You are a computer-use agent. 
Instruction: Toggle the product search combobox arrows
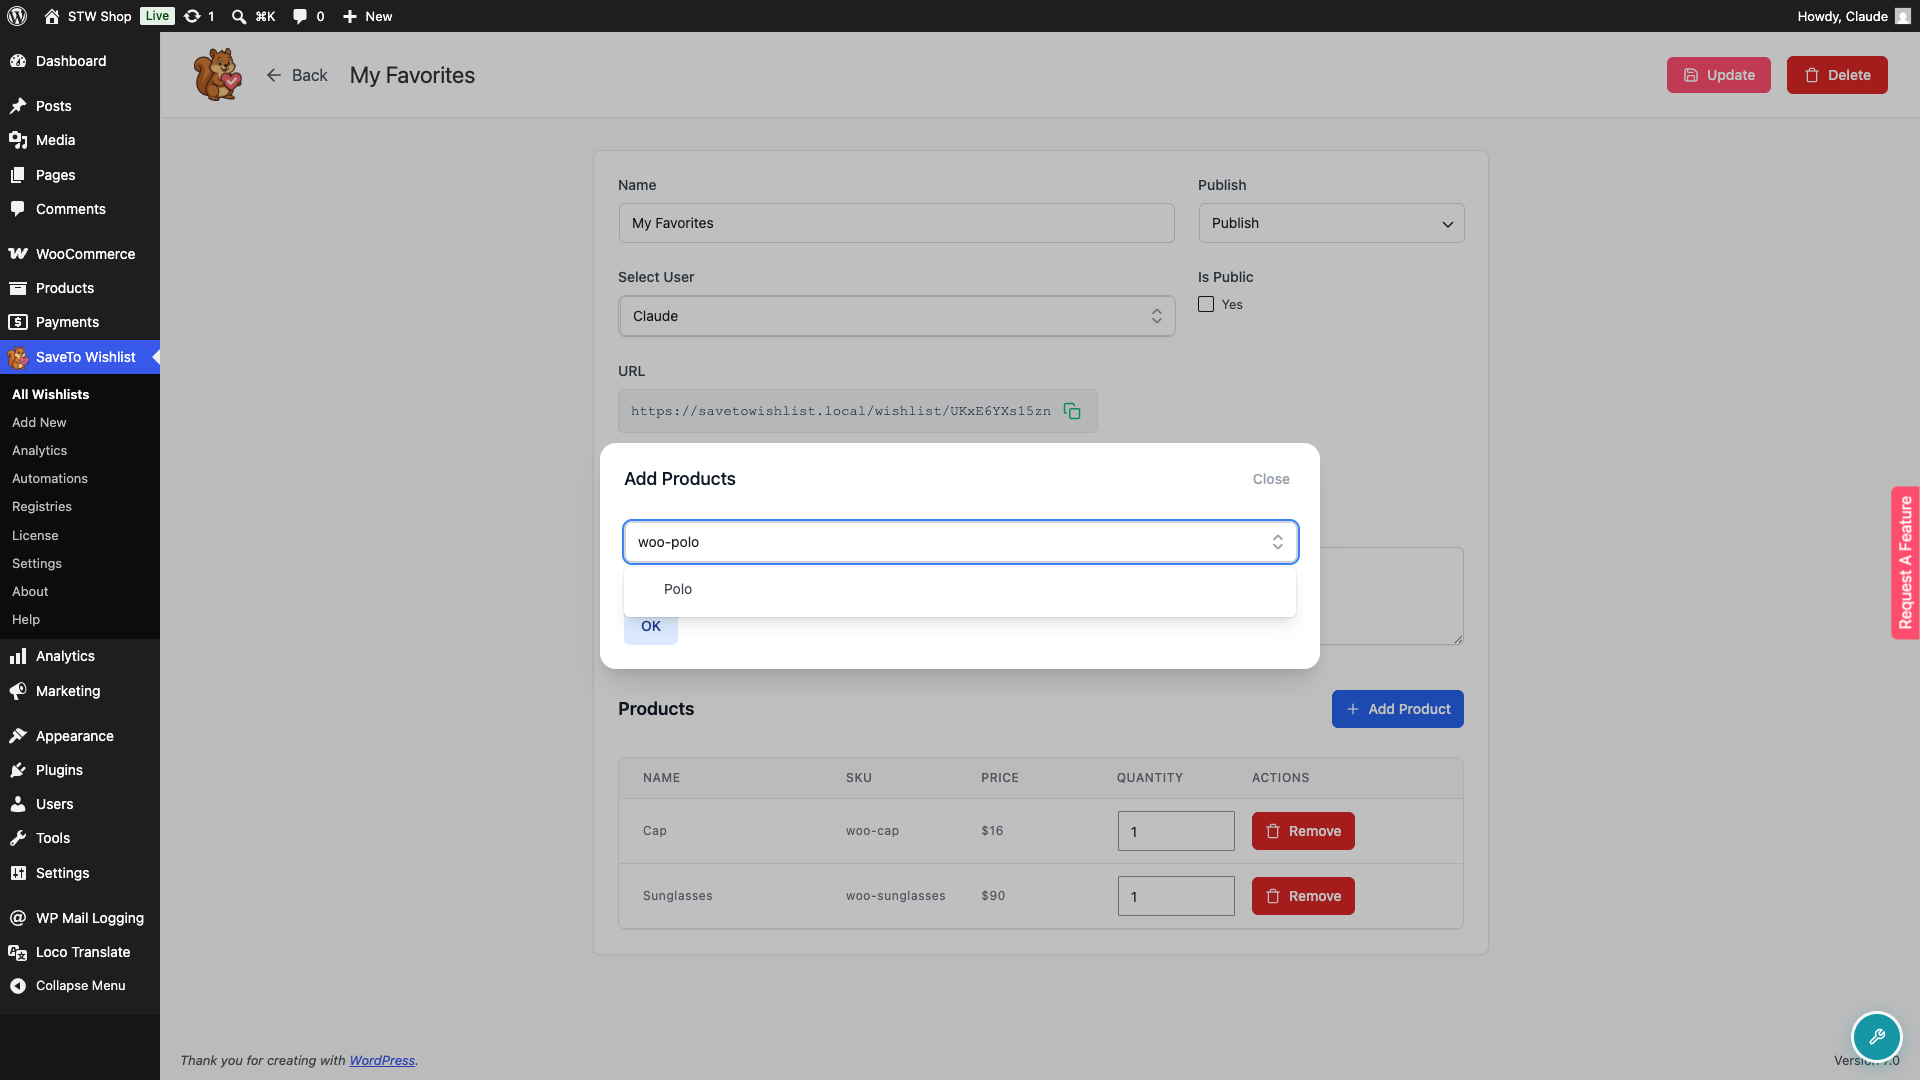coord(1277,542)
